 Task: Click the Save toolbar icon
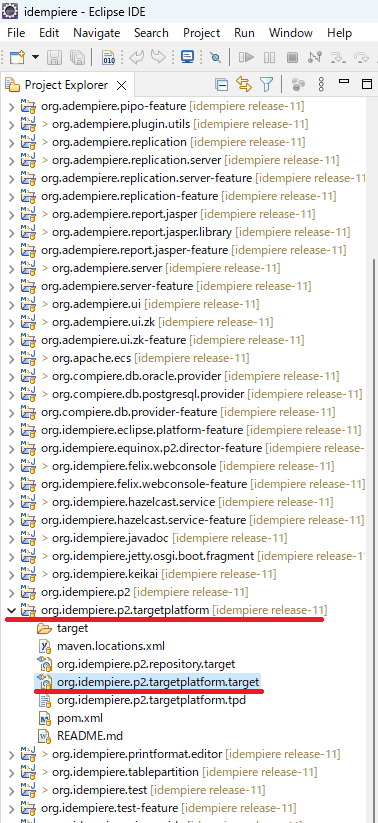pos(54,57)
